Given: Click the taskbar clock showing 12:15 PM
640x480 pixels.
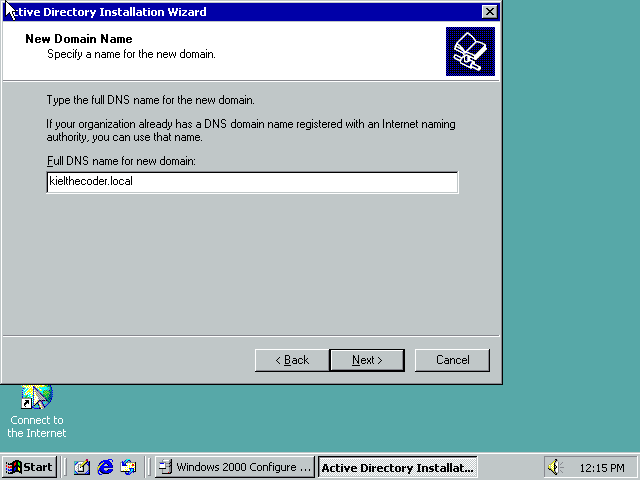Looking at the screenshot, I should (x=602, y=467).
